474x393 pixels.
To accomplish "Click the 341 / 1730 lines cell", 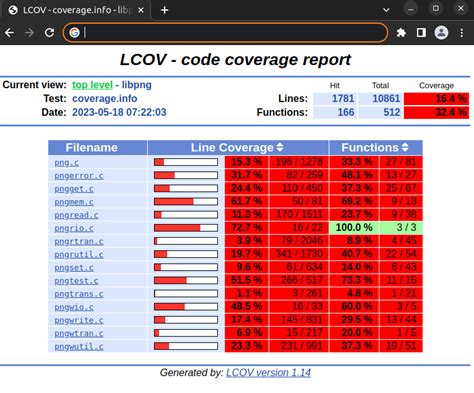I will tap(299, 254).
